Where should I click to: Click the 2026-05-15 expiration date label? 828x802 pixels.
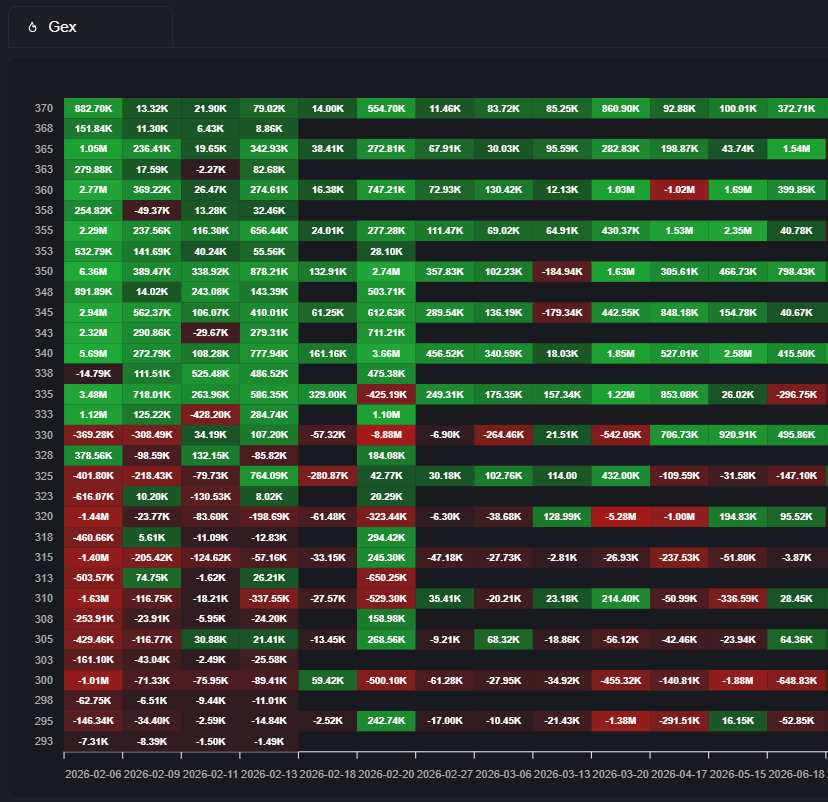tap(738, 774)
